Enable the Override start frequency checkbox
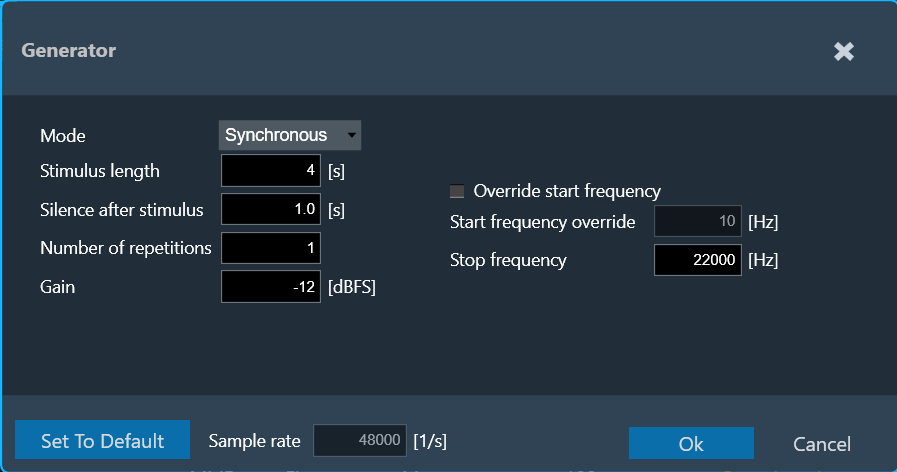897x472 pixels. [x=457, y=191]
